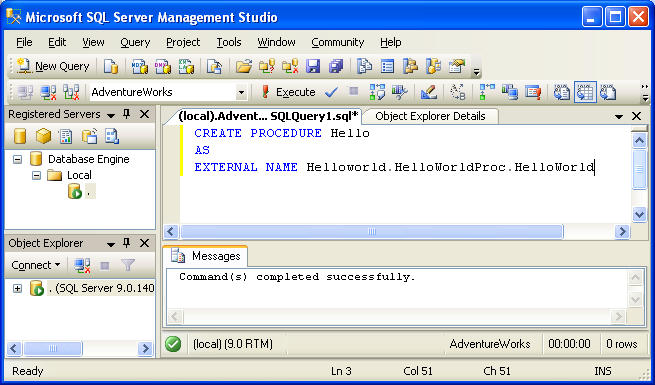Collapse the Local server group node

[36, 175]
